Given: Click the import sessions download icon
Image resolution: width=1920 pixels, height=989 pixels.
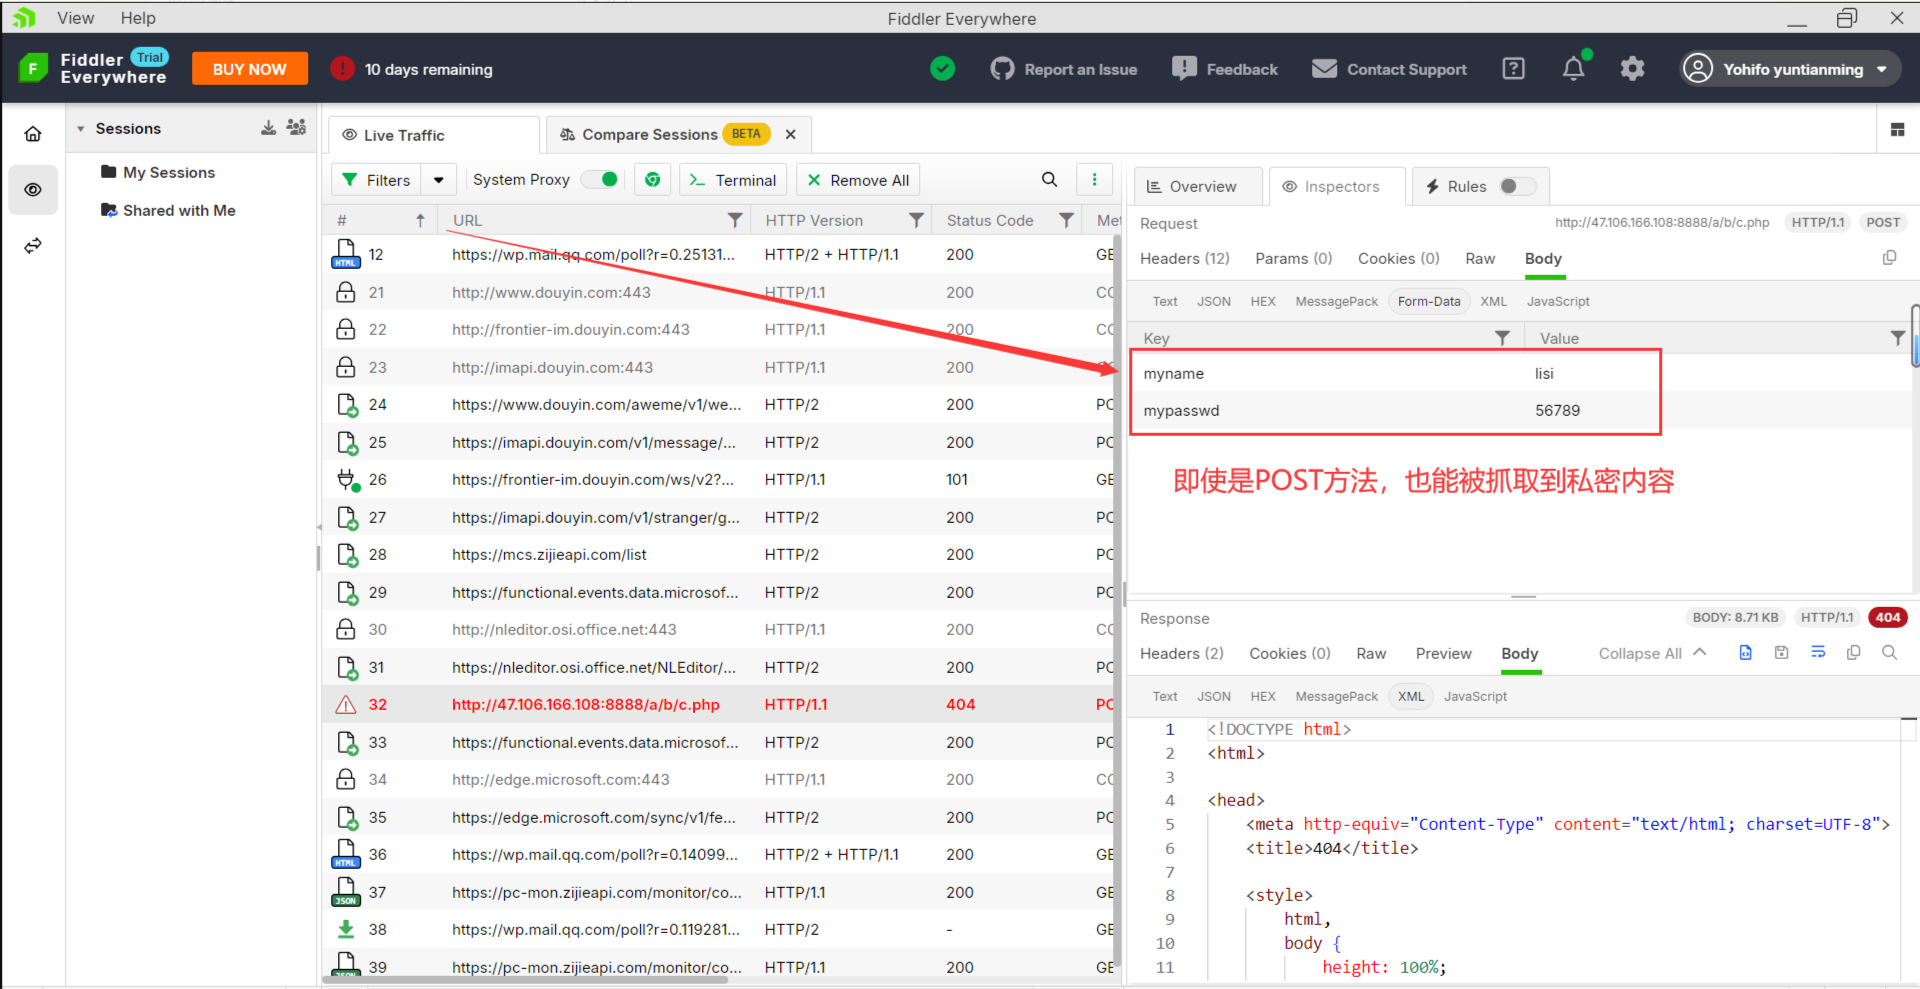Looking at the screenshot, I should pyautogui.click(x=268, y=128).
